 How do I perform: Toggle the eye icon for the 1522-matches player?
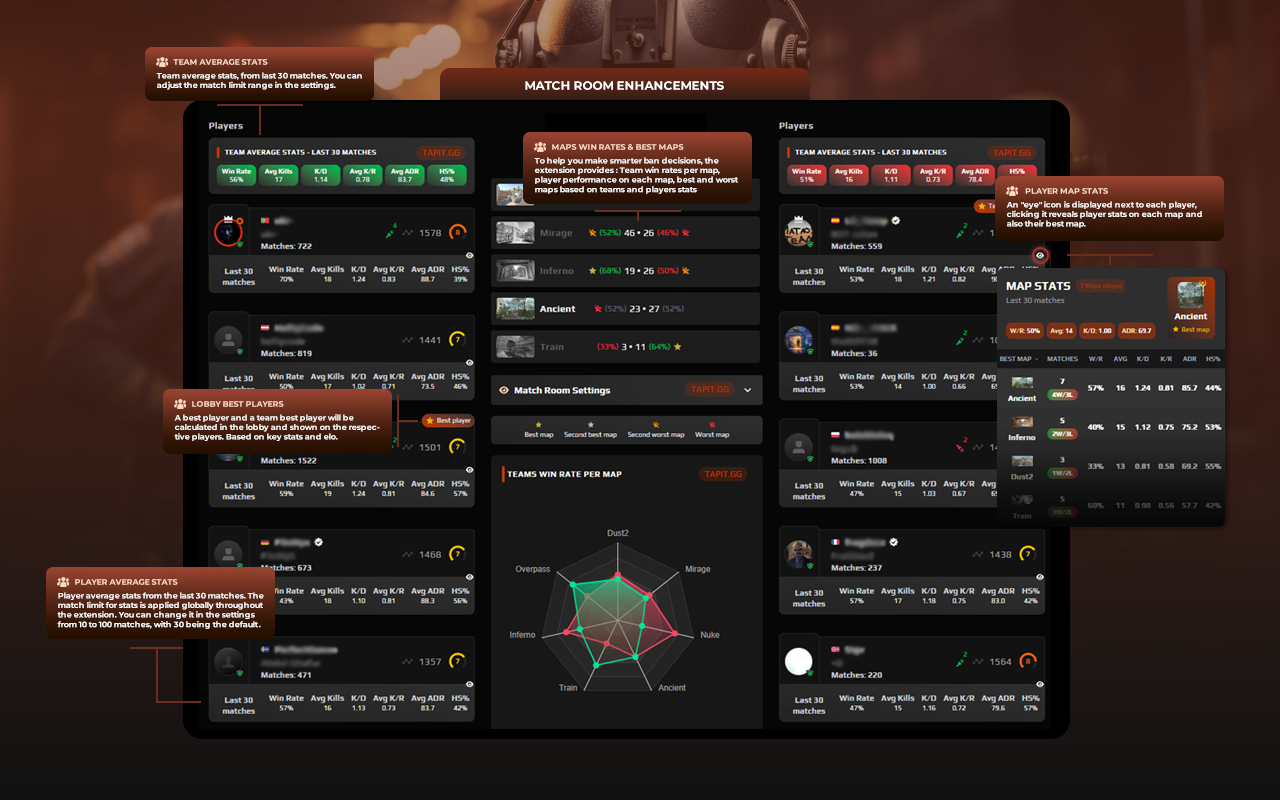[x=469, y=470]
